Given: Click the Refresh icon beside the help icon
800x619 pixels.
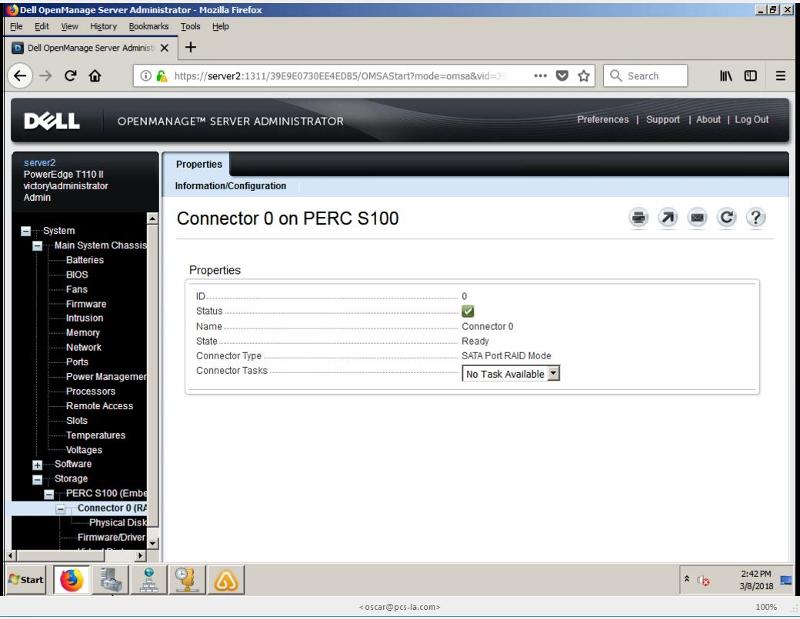Looking at the screenshot, I should 727,218.
